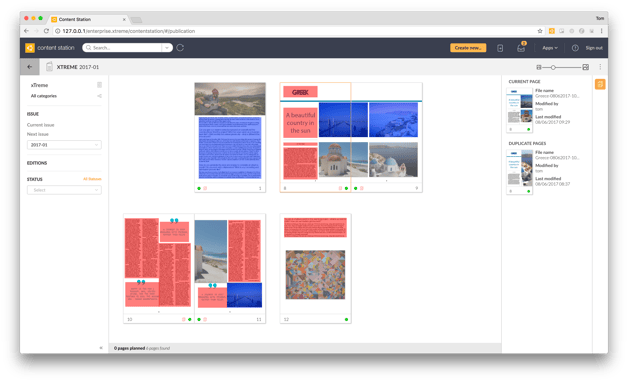Click the thumbnail zoom slider handle
This screenshot has height=382, width=628.
coord(553,67)
